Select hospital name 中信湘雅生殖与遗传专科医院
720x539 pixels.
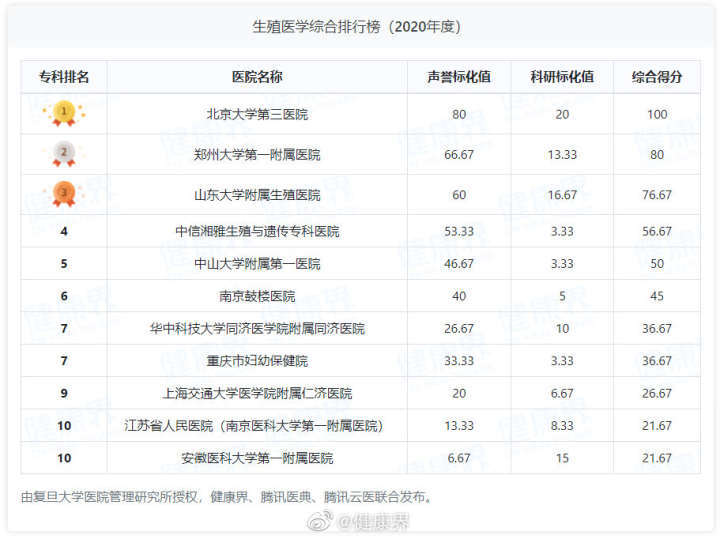[257, 231]
